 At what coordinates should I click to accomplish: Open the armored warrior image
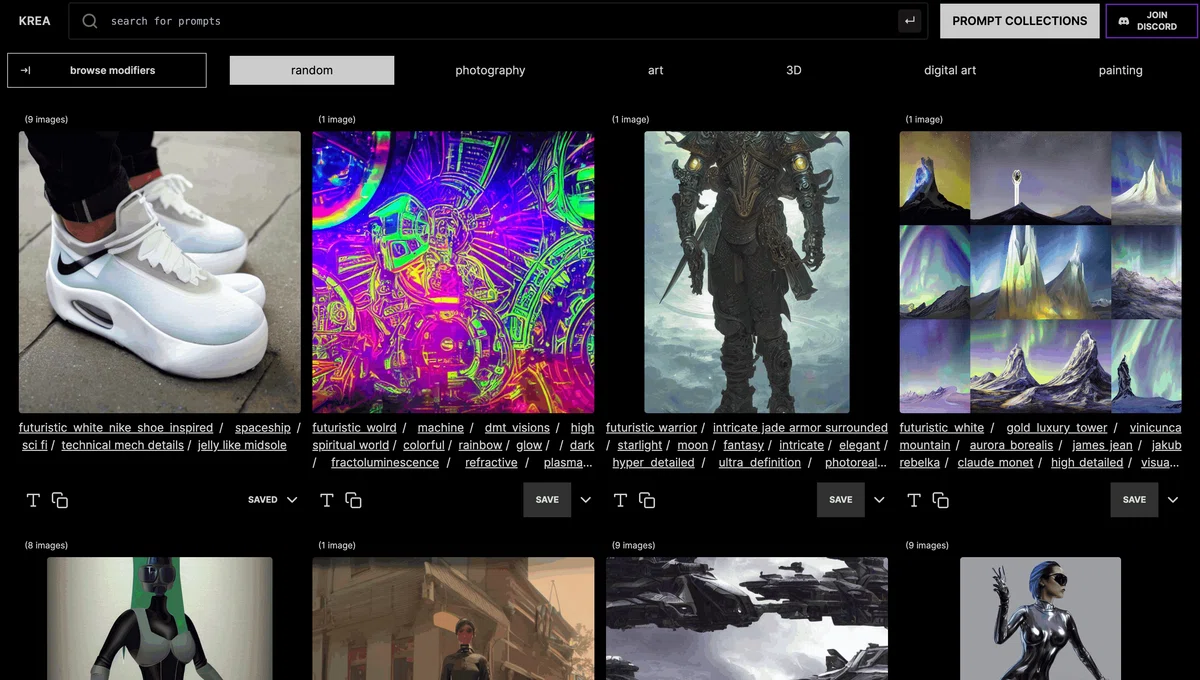tap(747, 272)
